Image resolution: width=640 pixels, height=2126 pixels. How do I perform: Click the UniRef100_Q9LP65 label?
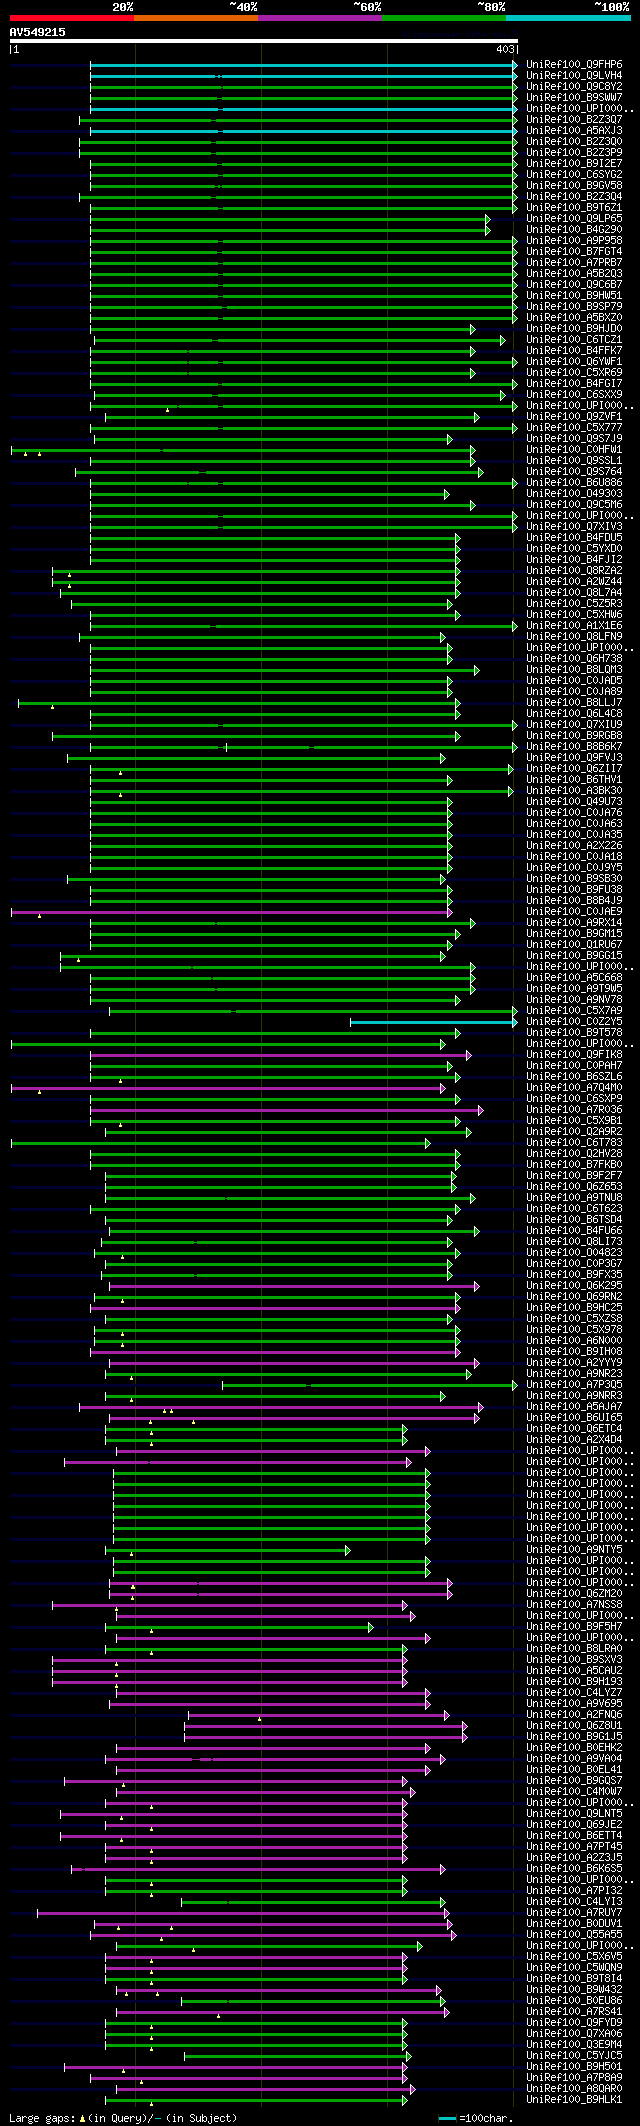(x=574, y=218)
